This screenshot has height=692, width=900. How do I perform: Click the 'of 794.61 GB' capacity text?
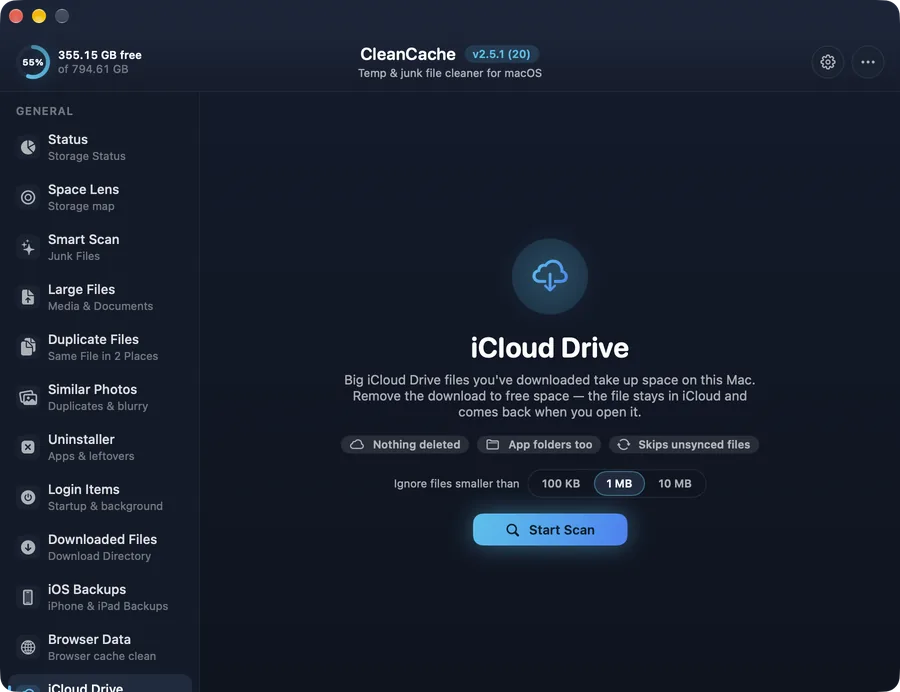tap(93, 69)
